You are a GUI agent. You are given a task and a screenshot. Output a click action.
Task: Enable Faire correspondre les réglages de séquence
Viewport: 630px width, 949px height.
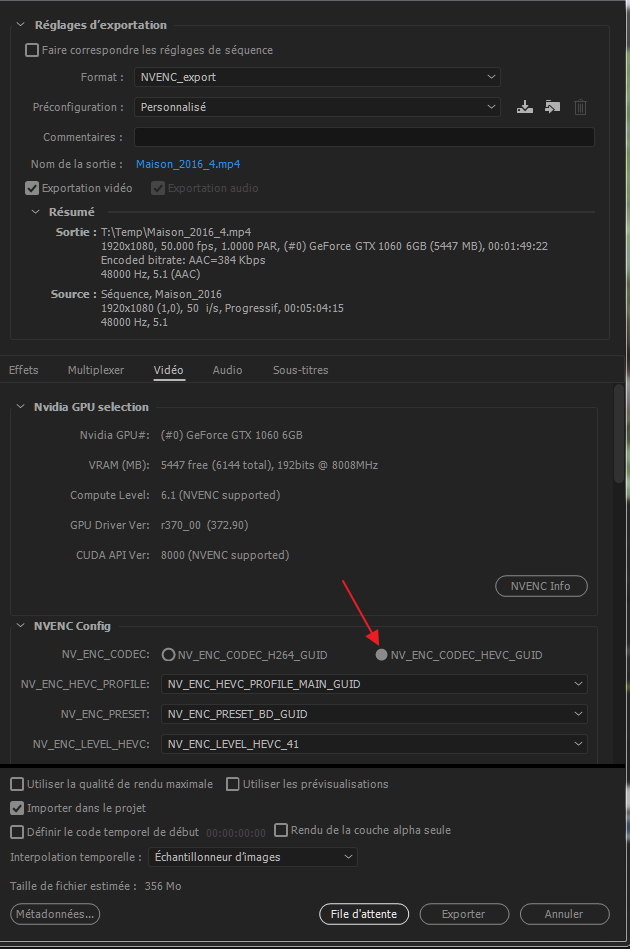pos(32,50)
